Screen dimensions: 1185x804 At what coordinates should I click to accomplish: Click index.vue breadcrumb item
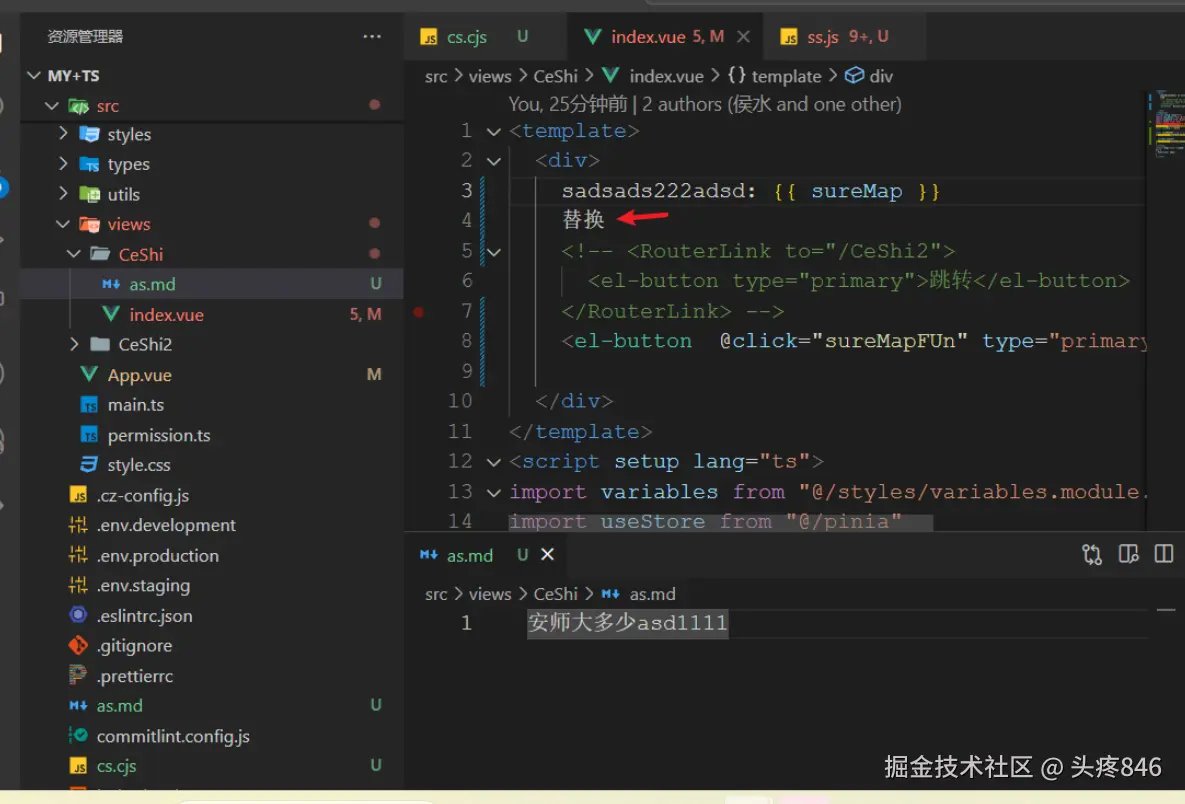point(654,76)
